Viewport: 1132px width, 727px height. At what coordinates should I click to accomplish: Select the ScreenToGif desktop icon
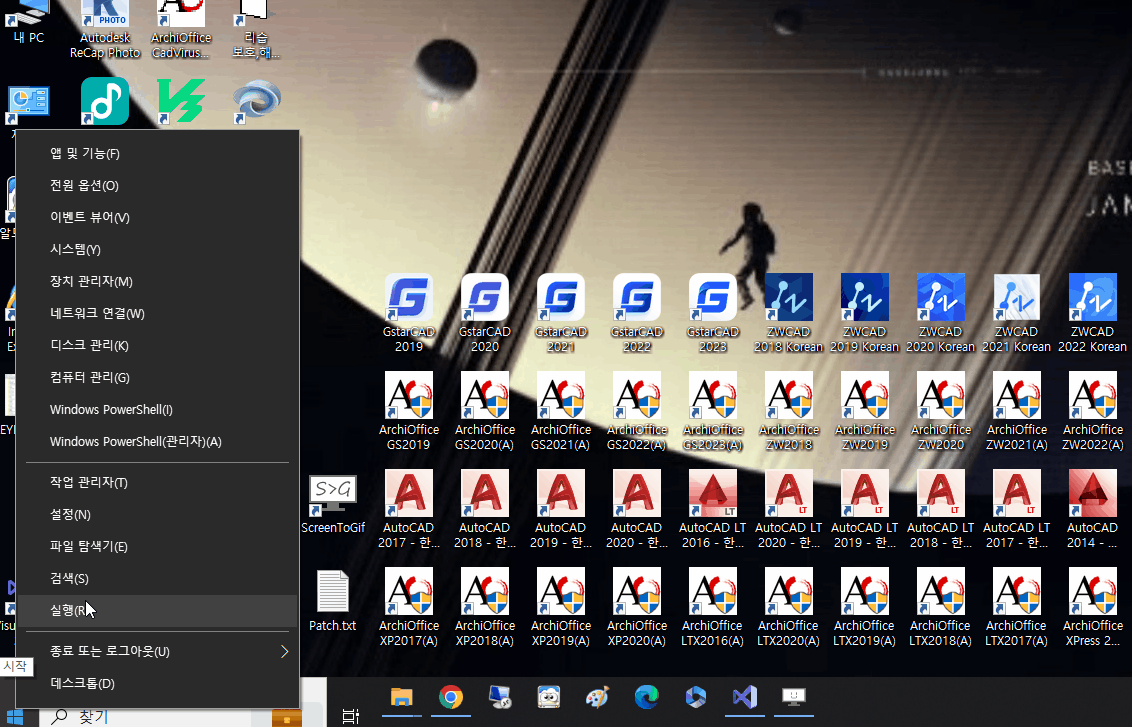coord(333,503)
